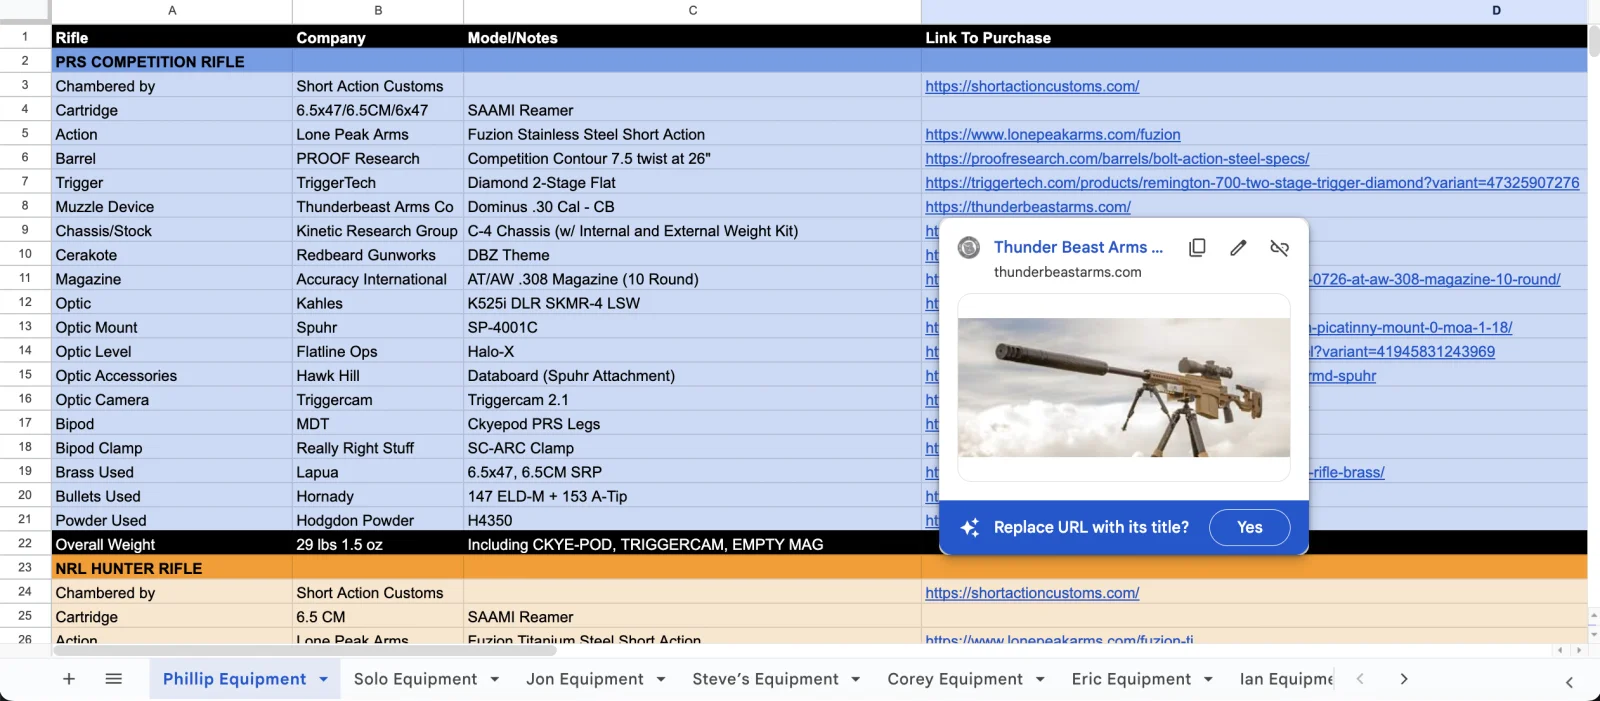1600x701 pixels.
Task: Select Triggercam 2.1 cell
Action: point(692,400)
